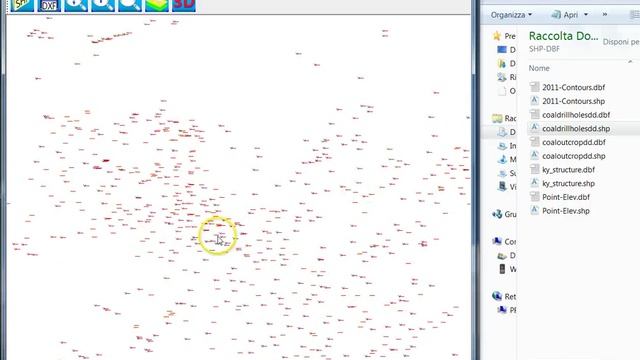
Task: Open Gruppo home in sidebar
Action: (x=504, y=214)
